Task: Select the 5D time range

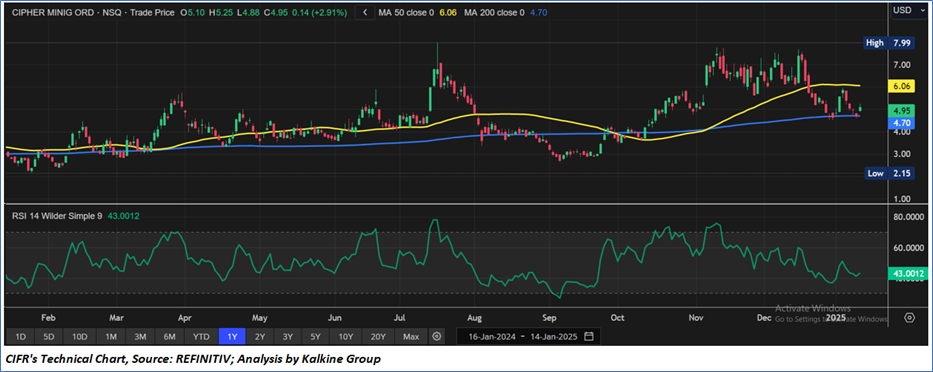Action: [49, 337]
